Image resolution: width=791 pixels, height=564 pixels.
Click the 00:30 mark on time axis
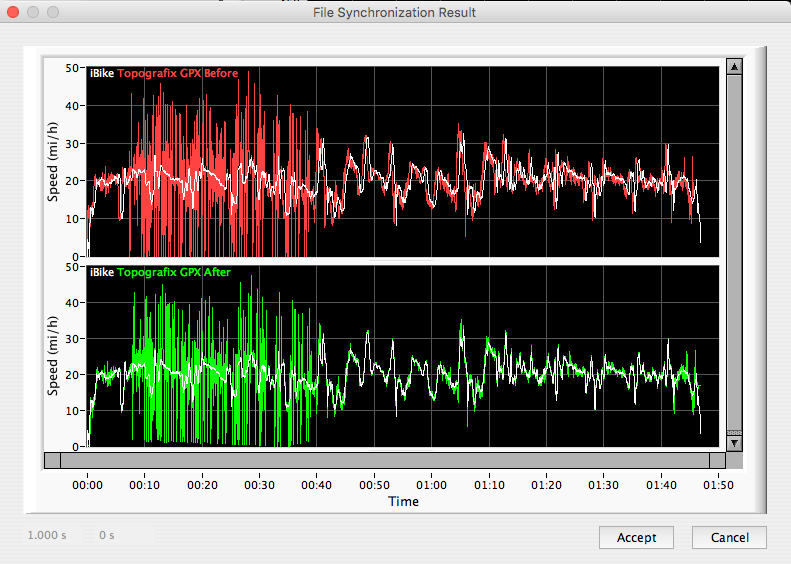260,485
